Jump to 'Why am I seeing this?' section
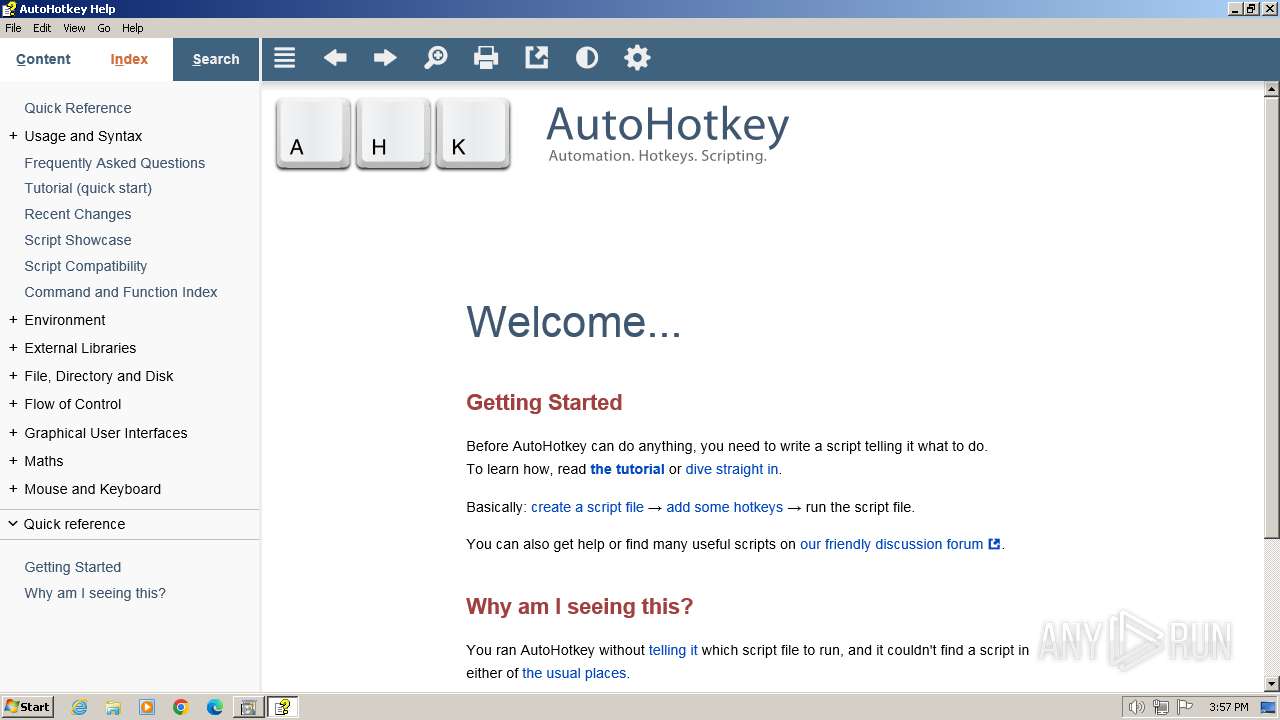1280x720 pixels. tap(95, 593)
